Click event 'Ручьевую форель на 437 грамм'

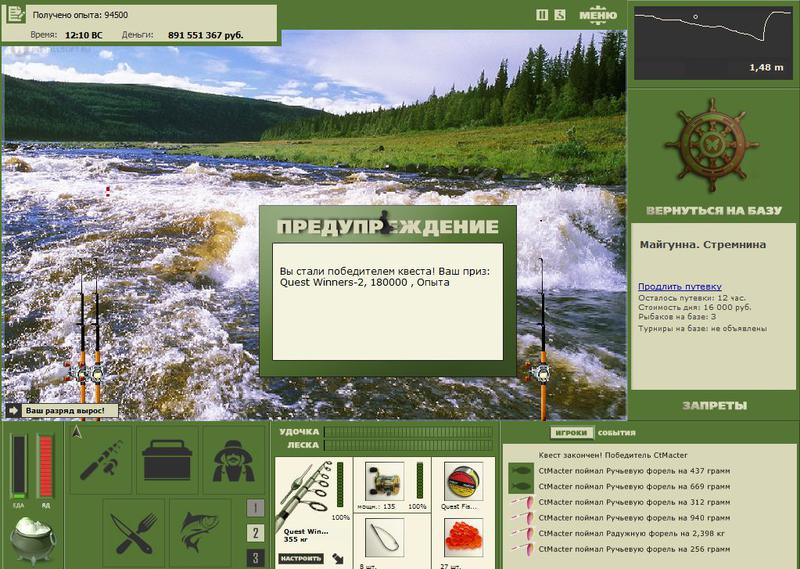pyautogui.click(x=634, y=471)
